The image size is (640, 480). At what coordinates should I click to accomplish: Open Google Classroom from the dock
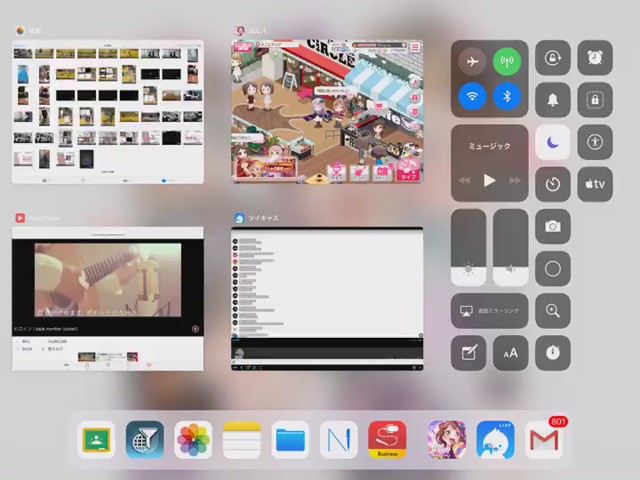tap(96, 440)
